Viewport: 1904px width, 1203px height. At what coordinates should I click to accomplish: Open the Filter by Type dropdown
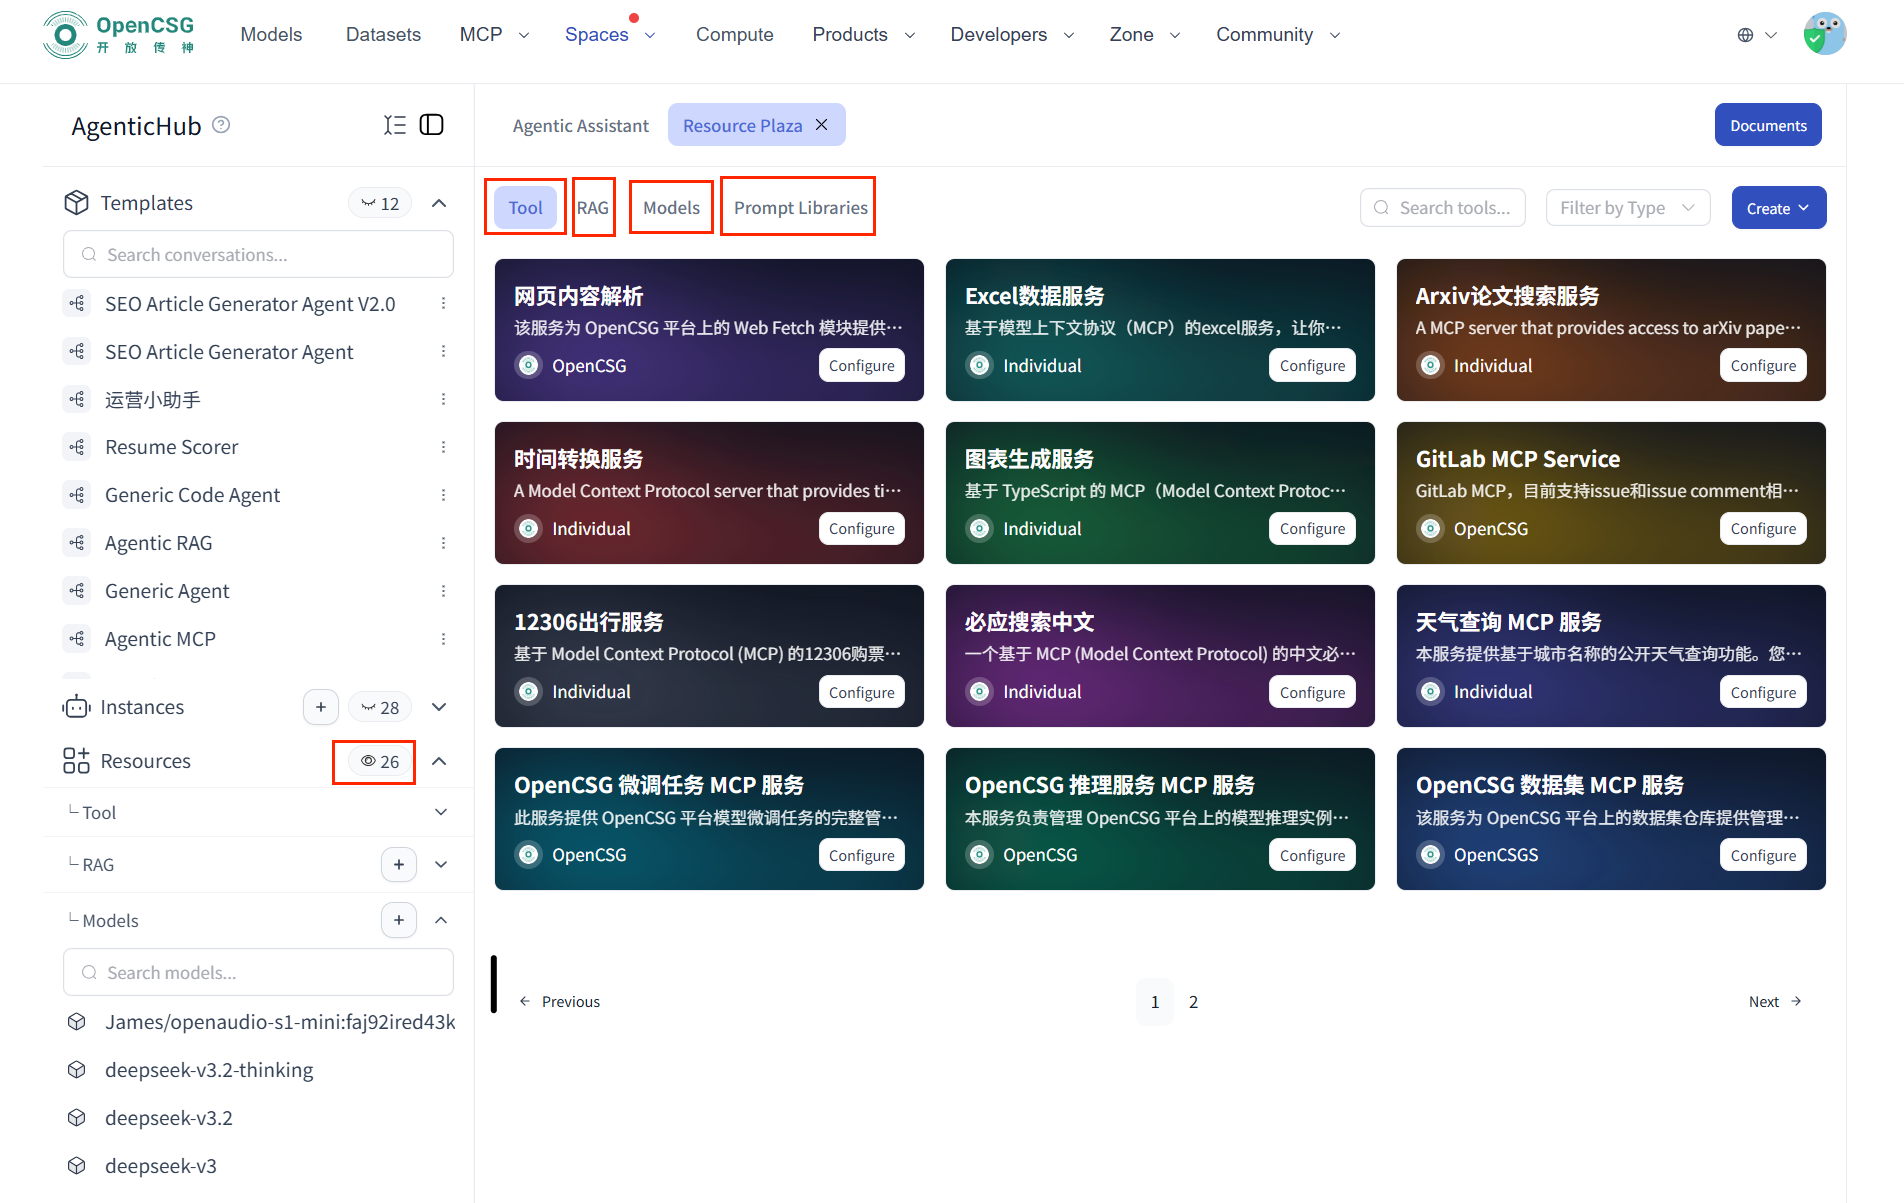(x=1627, y=208)
